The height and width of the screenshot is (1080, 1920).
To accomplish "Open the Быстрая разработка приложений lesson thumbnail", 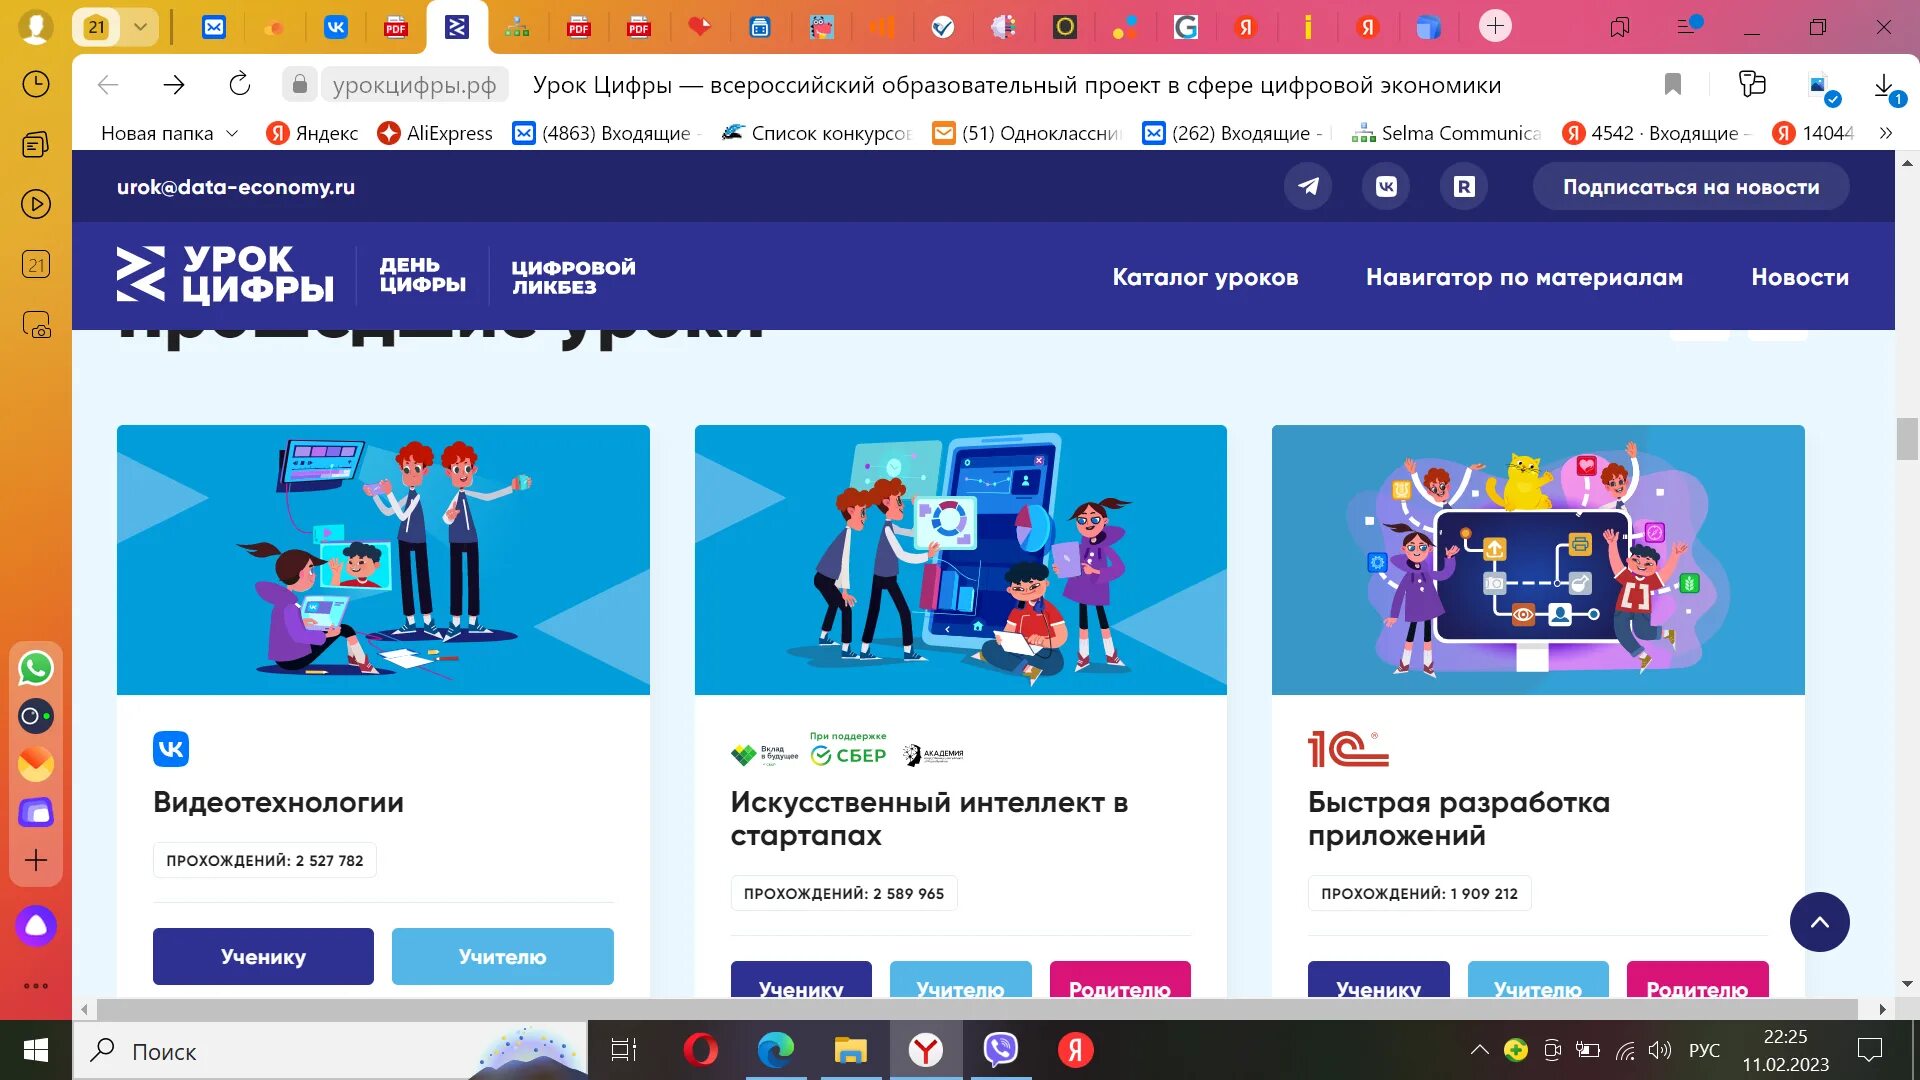I will coord(1537,560).
